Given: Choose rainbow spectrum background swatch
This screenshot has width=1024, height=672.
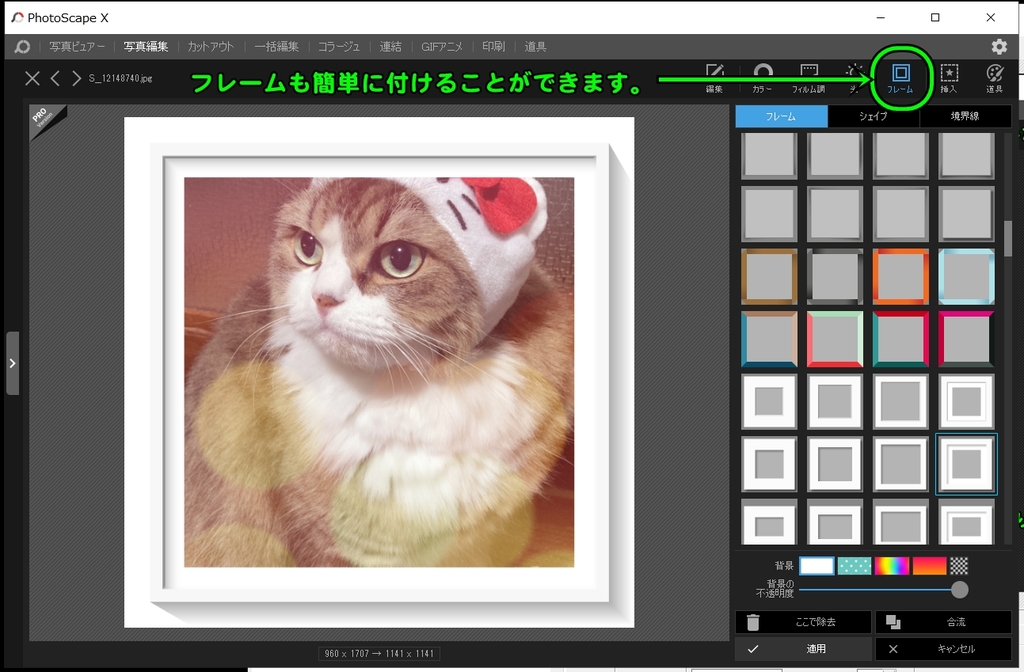Looking at the screenshot, I should [x=891, y=566].
